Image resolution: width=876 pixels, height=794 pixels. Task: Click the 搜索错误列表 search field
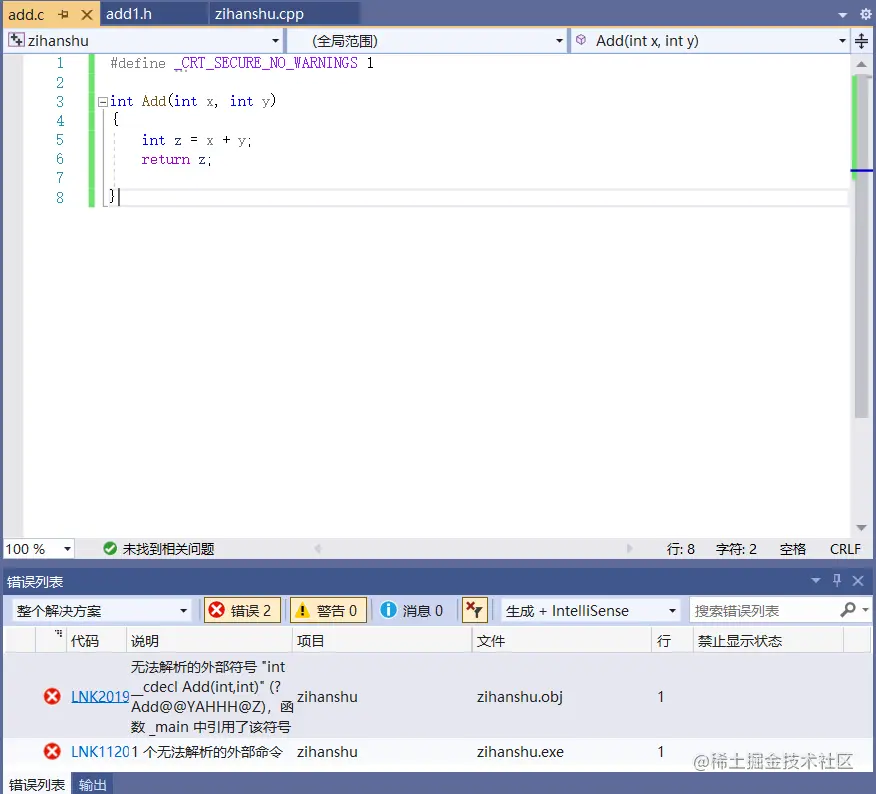tap(763, 611)
